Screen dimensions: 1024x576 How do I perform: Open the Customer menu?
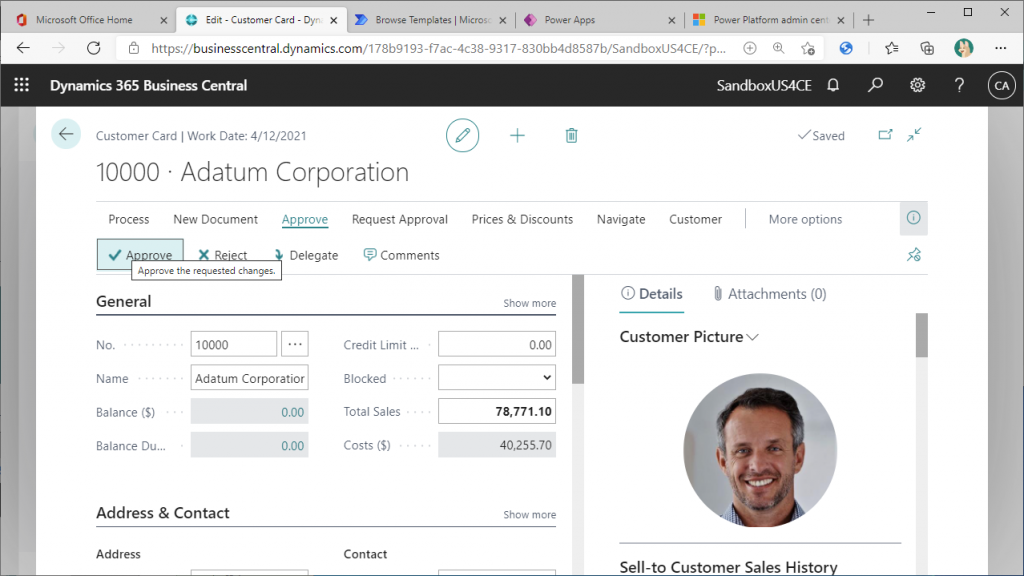pos(696,219)
